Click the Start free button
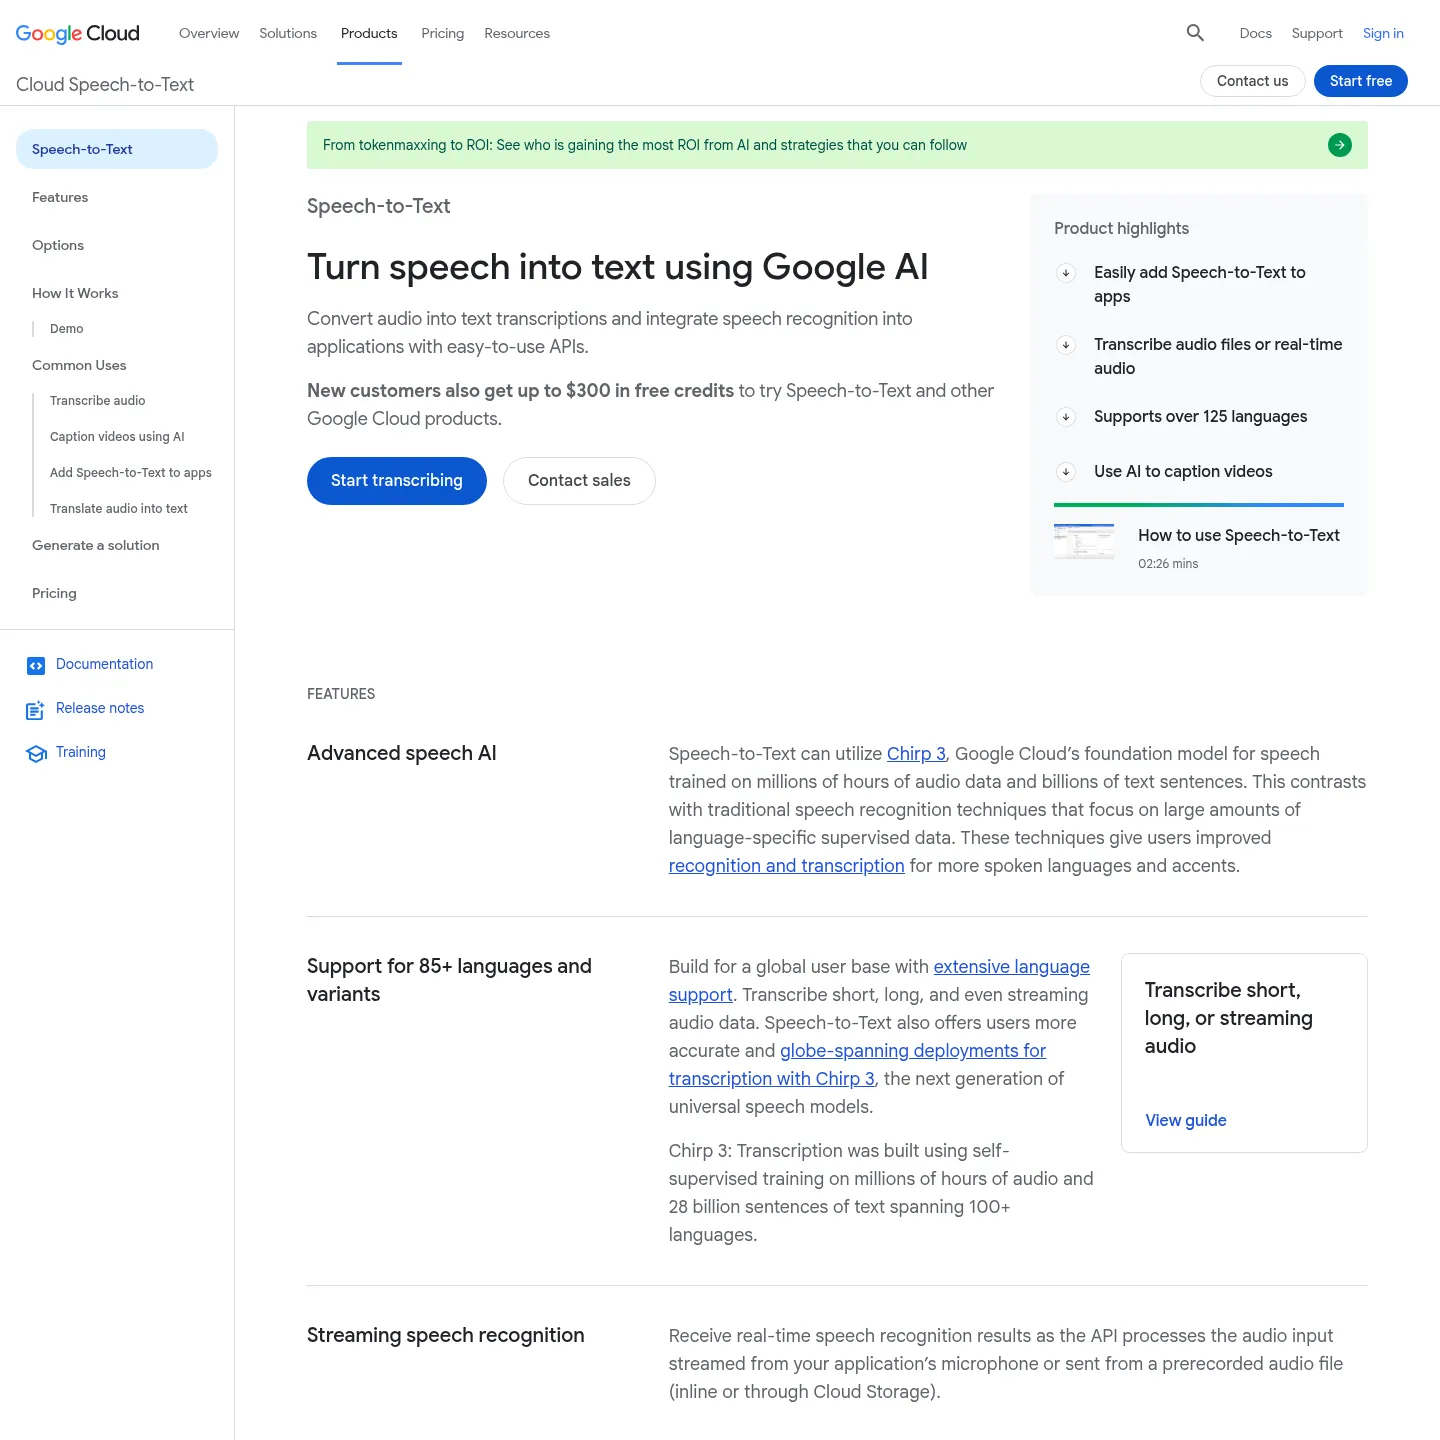 [1361, 81]
